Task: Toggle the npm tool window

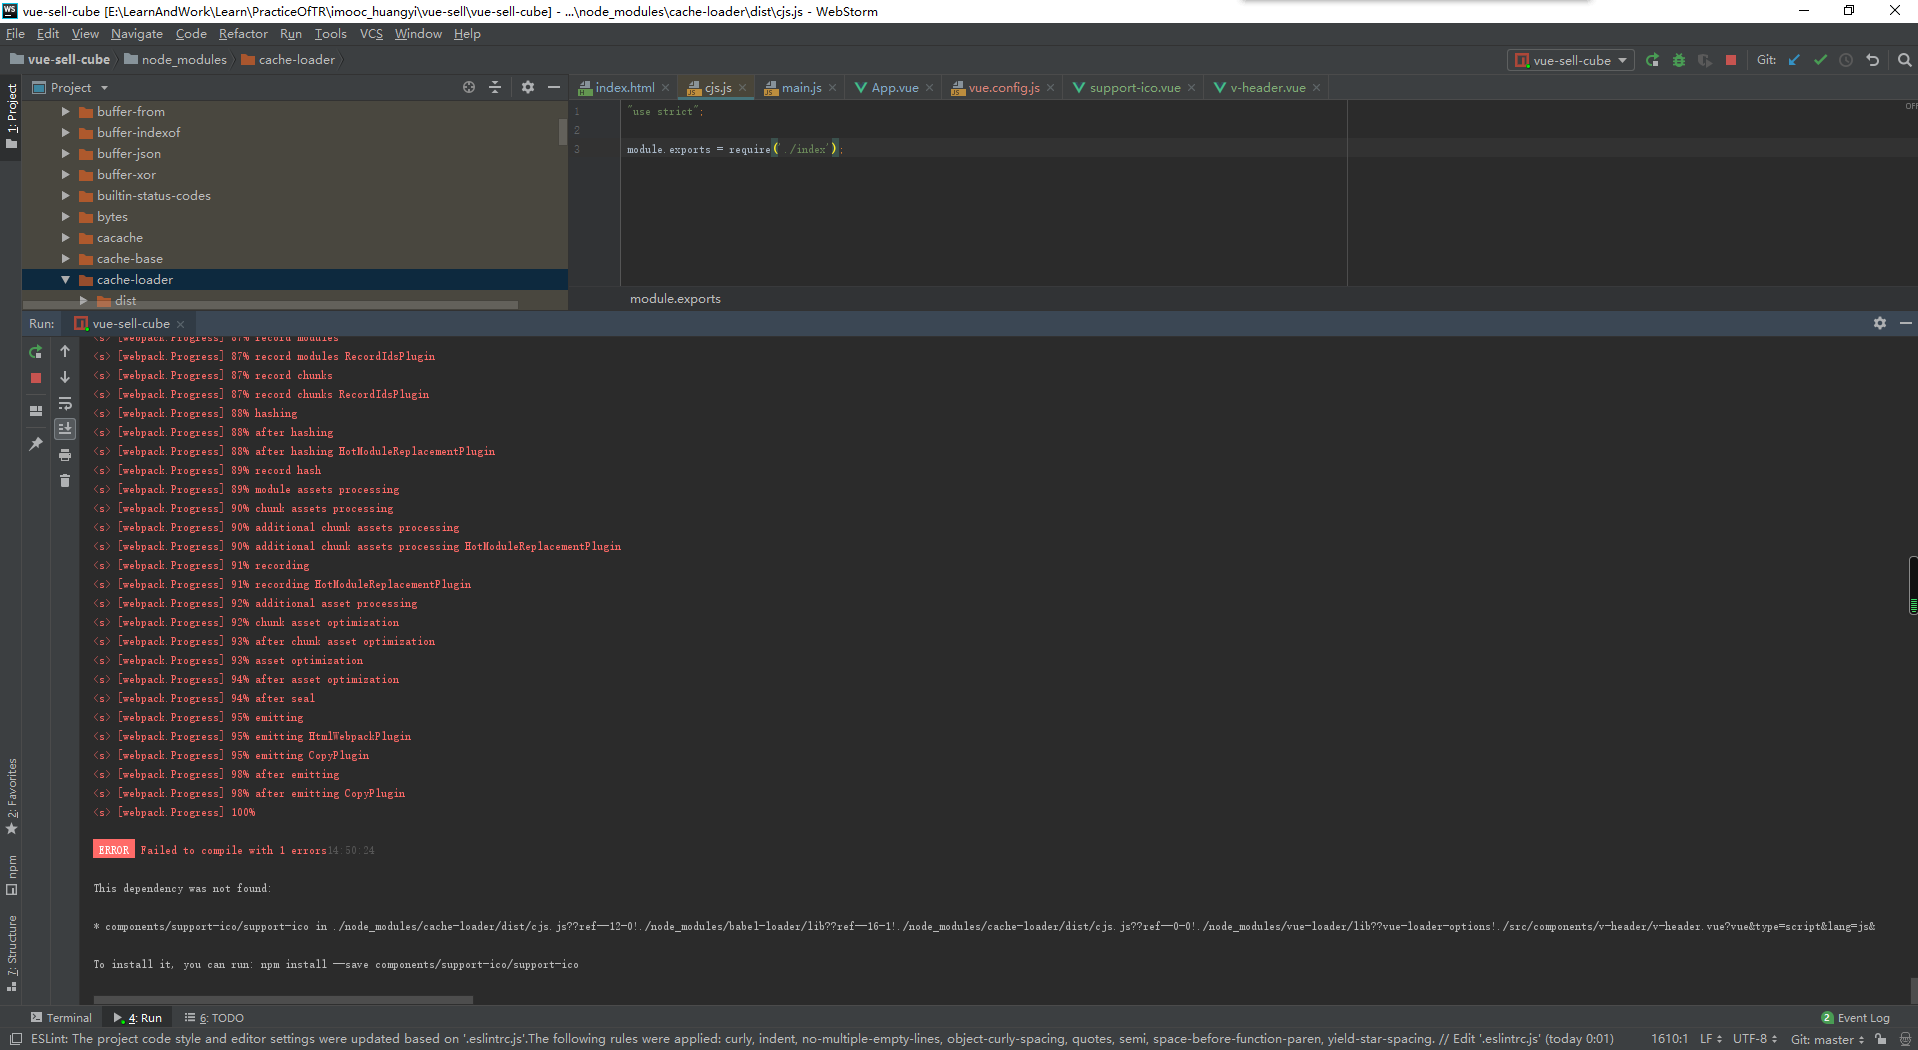Action: 11,875
